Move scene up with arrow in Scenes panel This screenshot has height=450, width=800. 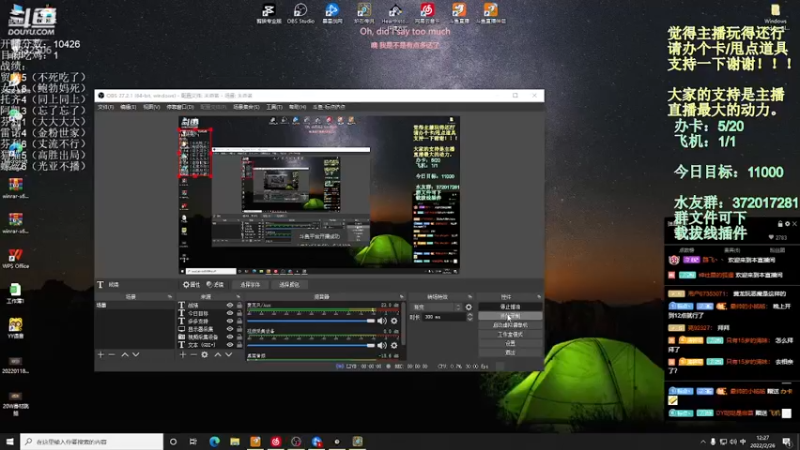tap(125, 355)
